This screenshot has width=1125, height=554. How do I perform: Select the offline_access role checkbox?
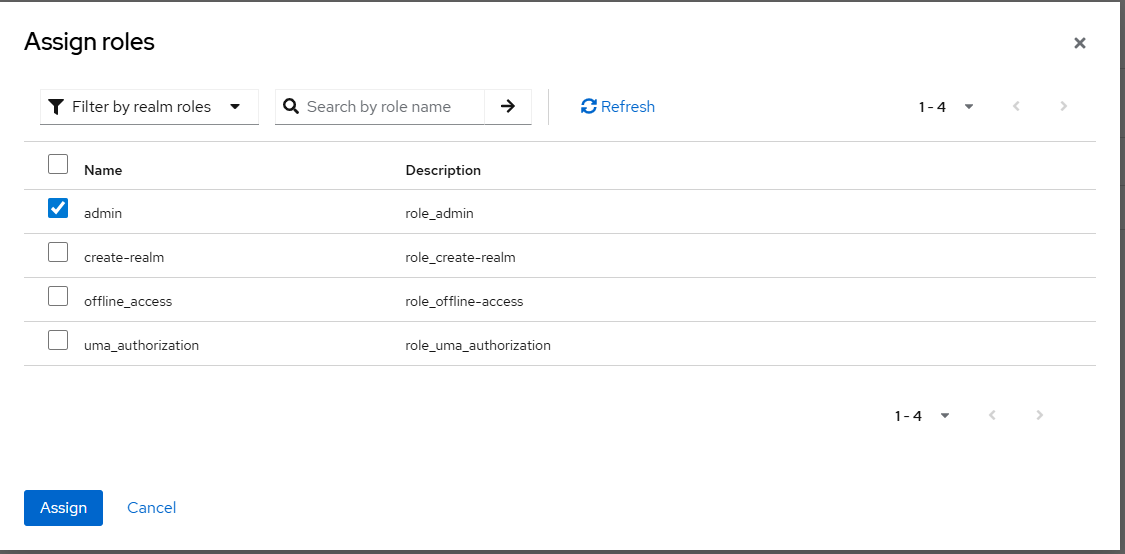[58, 296]
